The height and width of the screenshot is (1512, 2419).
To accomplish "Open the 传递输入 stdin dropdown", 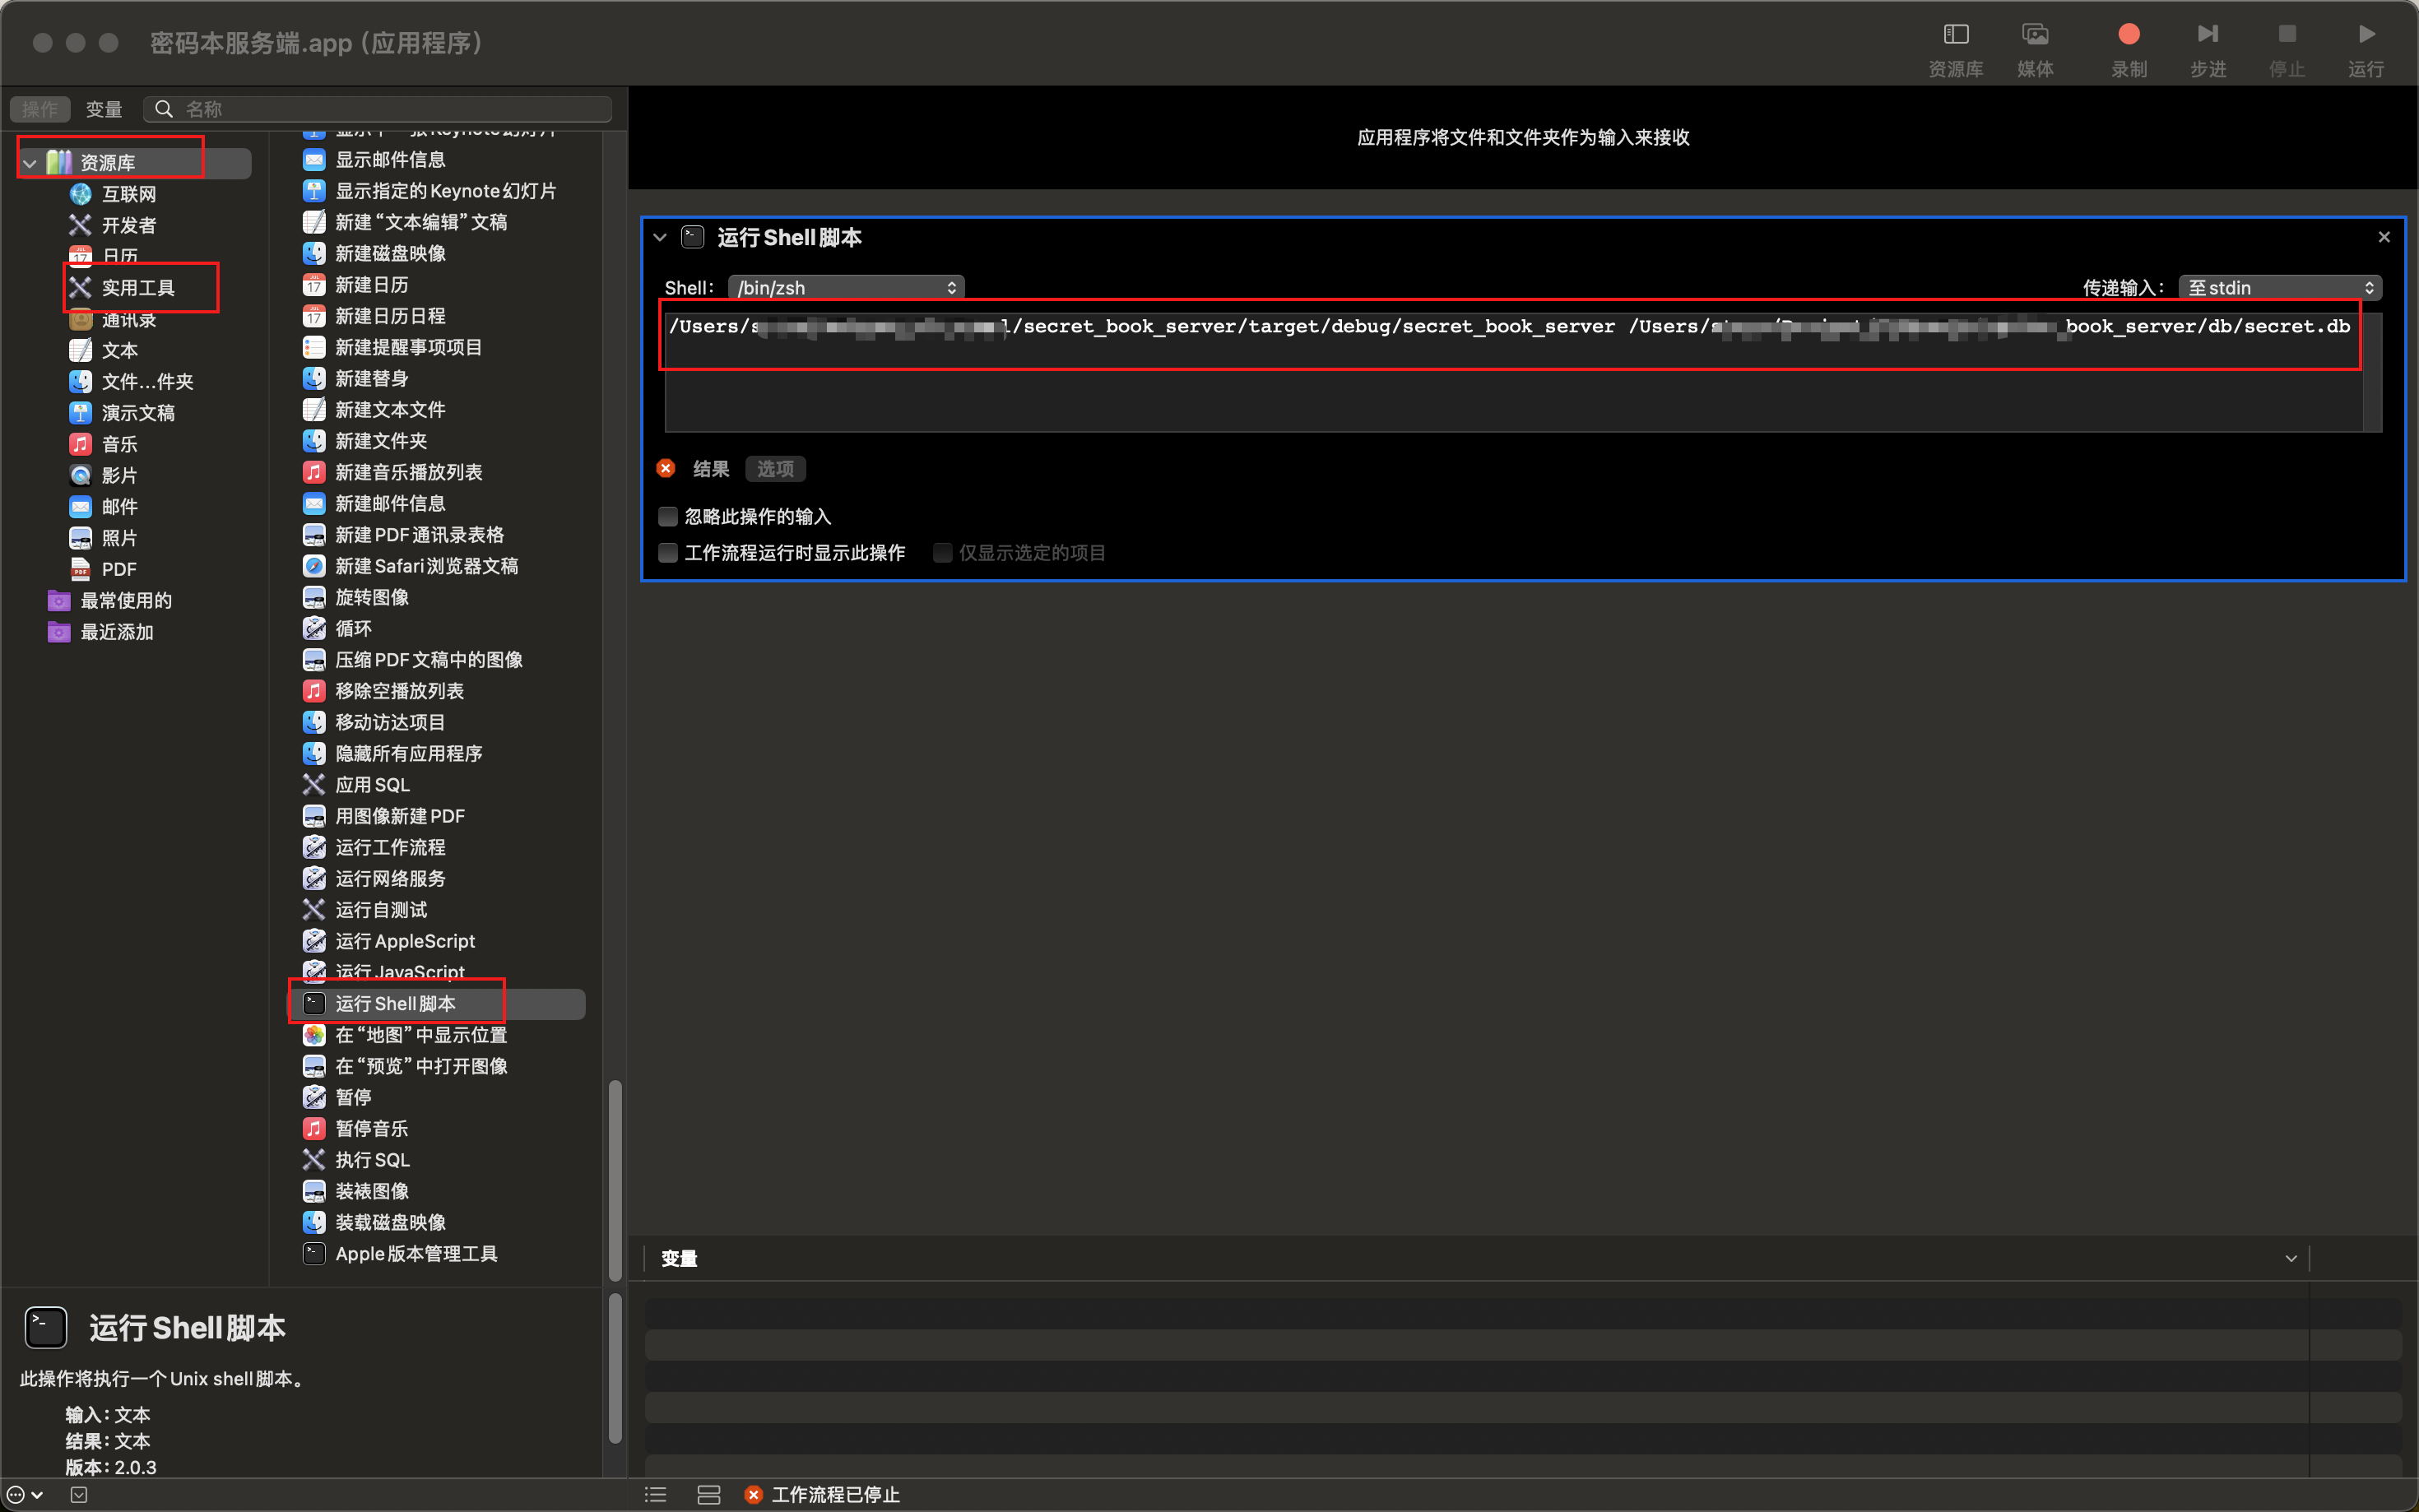I will click(2279, 288).
